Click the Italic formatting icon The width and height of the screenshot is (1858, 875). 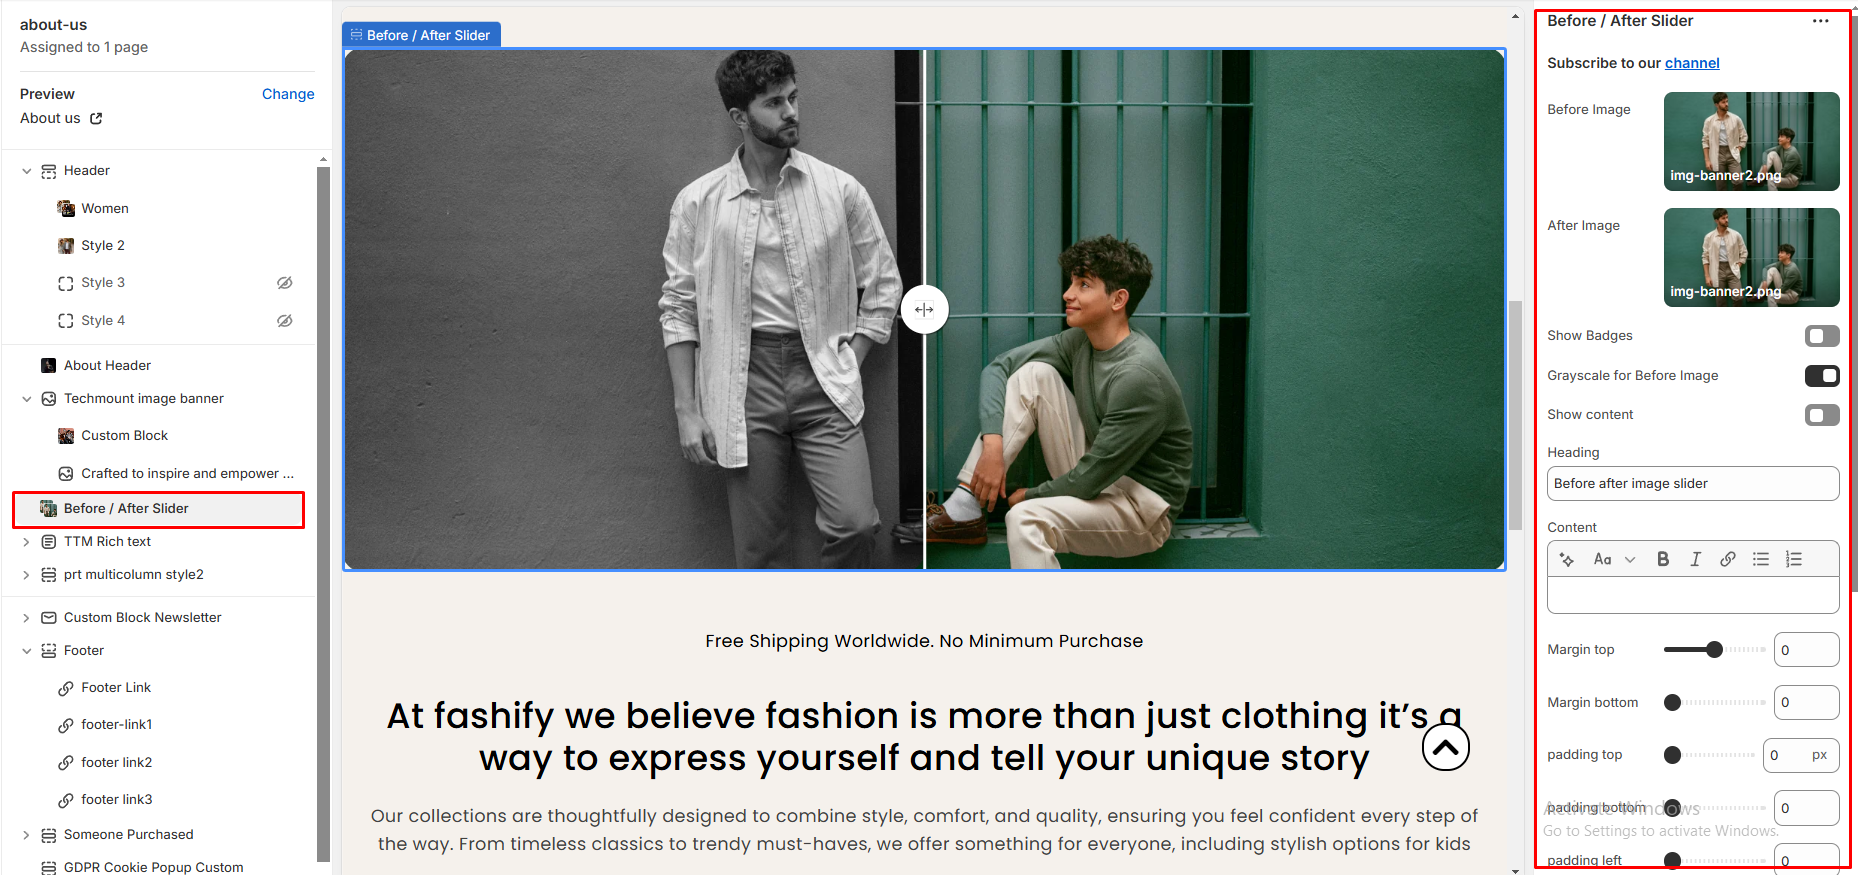pyautogui.click(x=1695, y=559)
